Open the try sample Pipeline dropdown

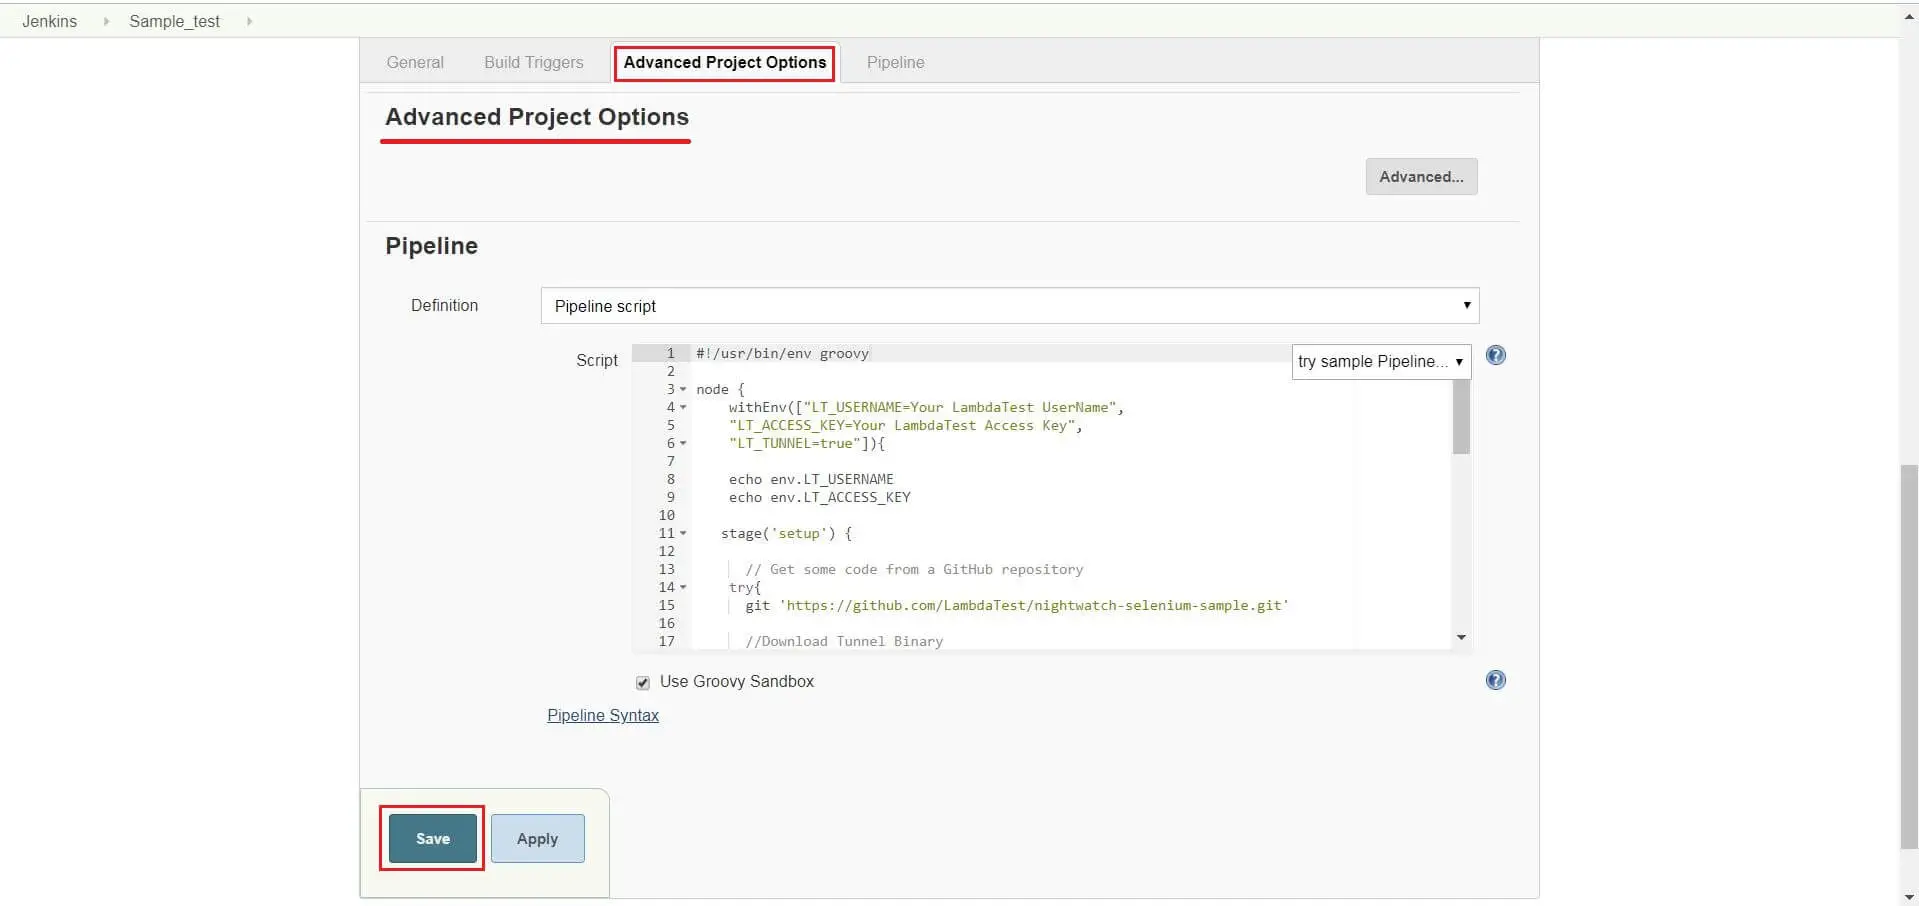pos(1380,361)
